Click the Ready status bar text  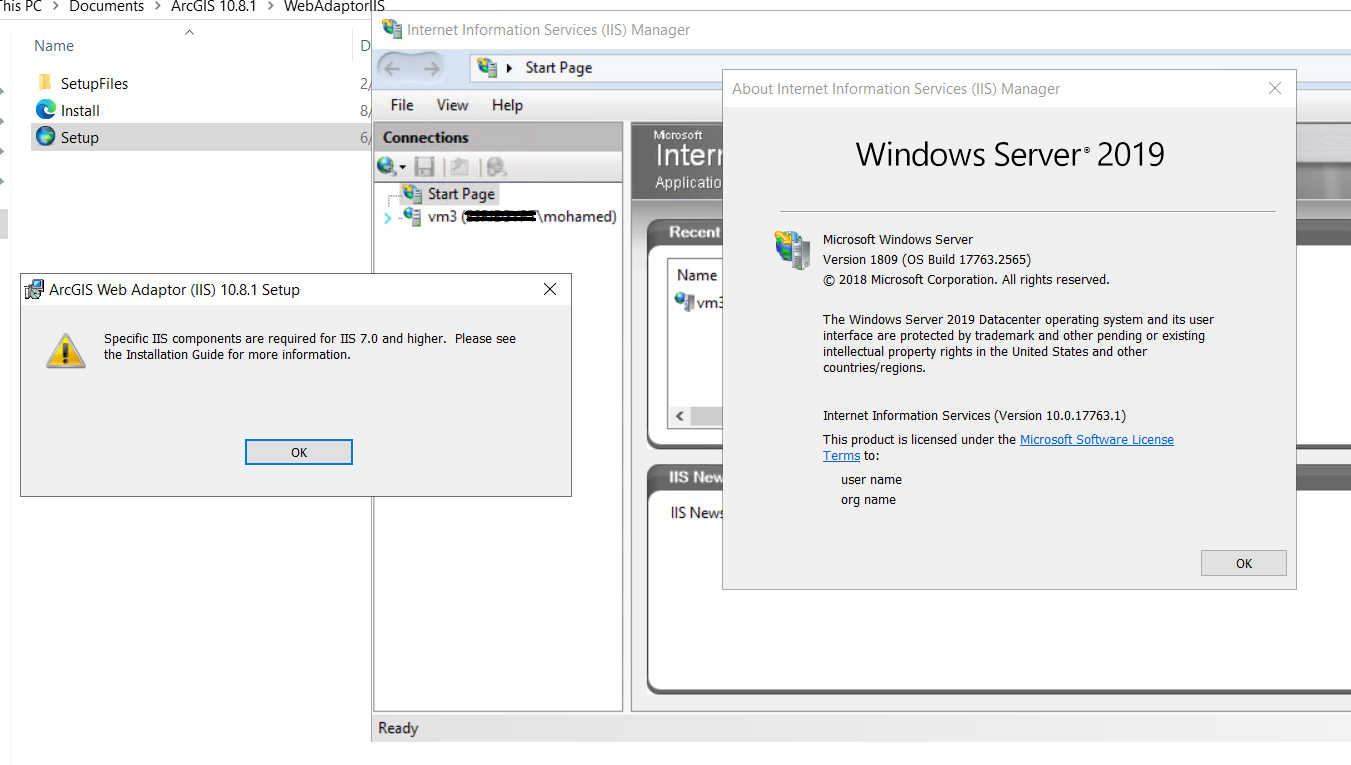tap(398, 728)
